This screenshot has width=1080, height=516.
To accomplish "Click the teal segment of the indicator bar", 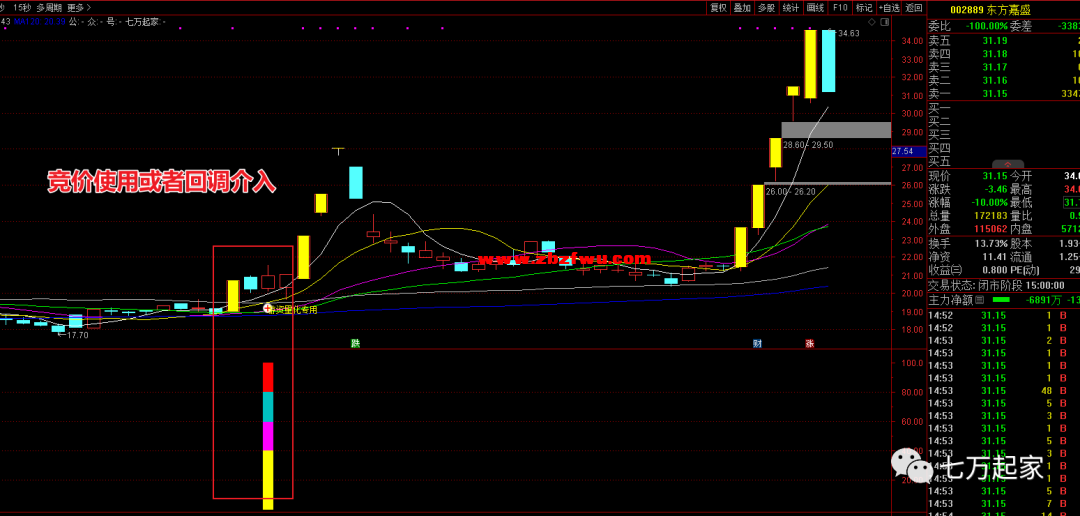I will [268, 407].
